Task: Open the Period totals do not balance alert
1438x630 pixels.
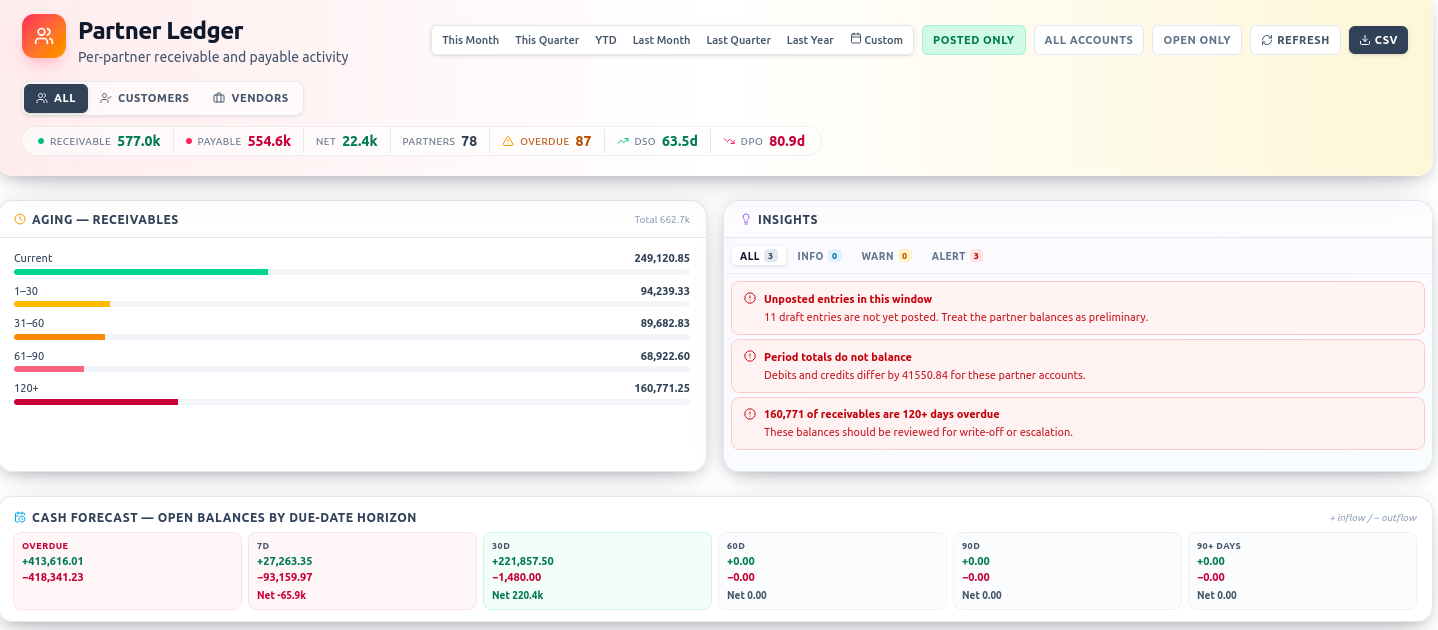Action: pyautogui.click(x=1078, y=365)
